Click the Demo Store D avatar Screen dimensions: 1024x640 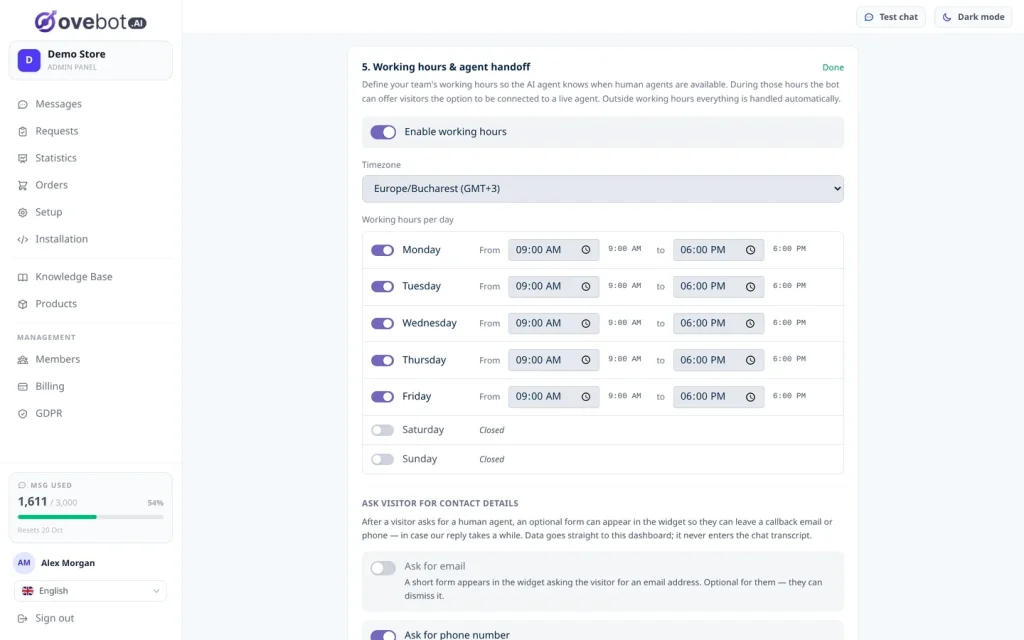[29, 60]
